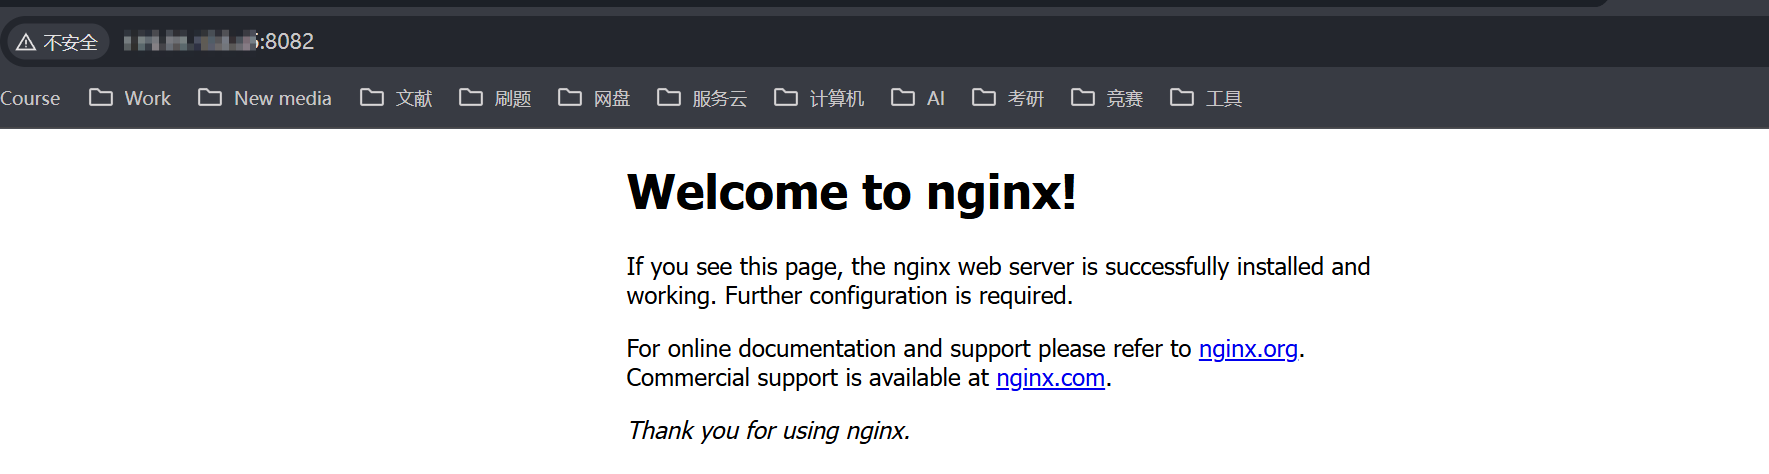Click the address bar URL ending in :8082
1769x474 pixels.
click(219, 42)
